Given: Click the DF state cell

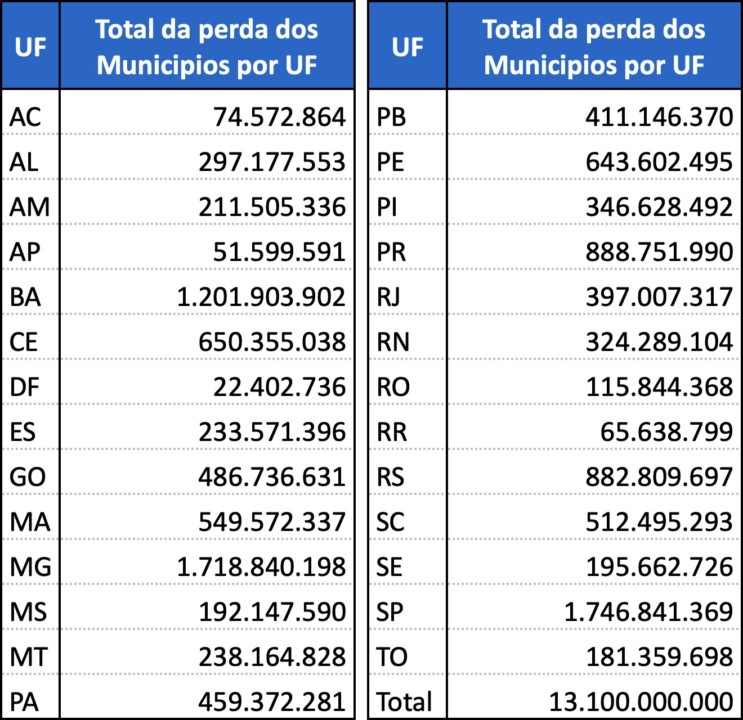Looking at the screenshot, I should pyautogui.click(x=25, y=387).
